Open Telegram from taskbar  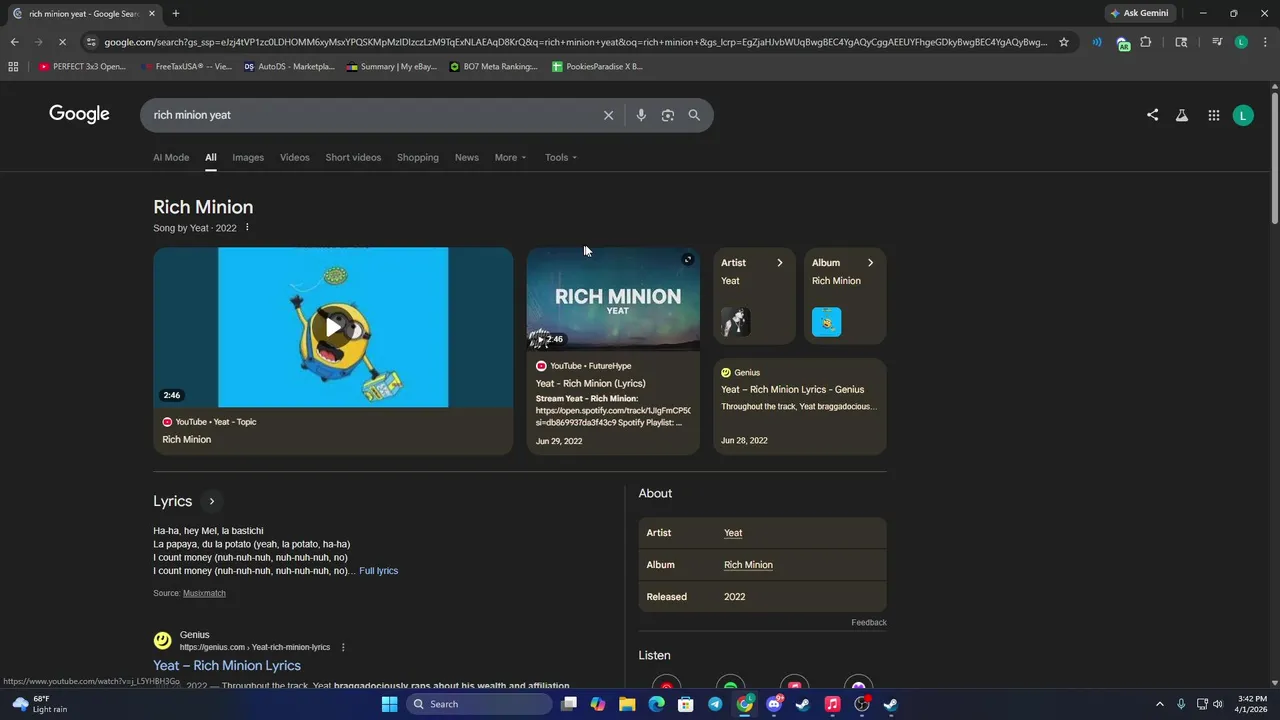pos(715,704)
